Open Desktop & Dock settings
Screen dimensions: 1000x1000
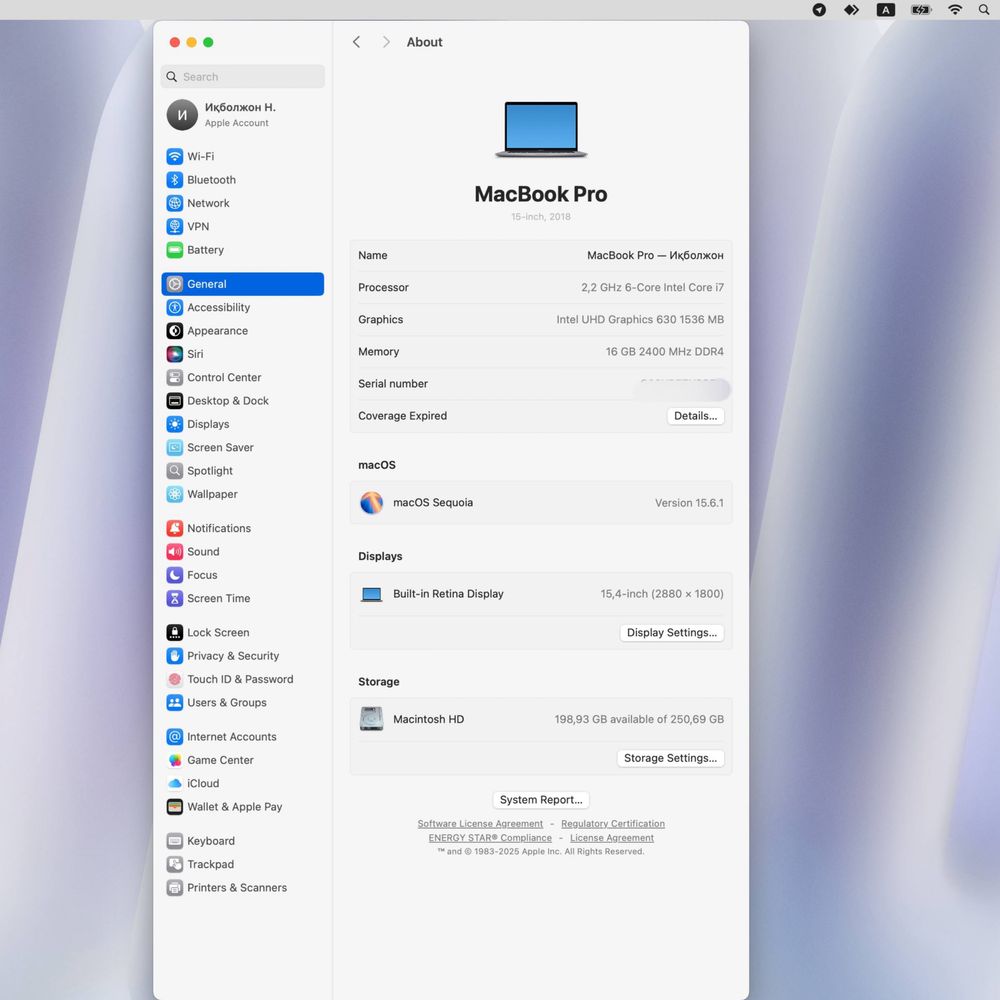pyautogui.click(x=242, y=401)
